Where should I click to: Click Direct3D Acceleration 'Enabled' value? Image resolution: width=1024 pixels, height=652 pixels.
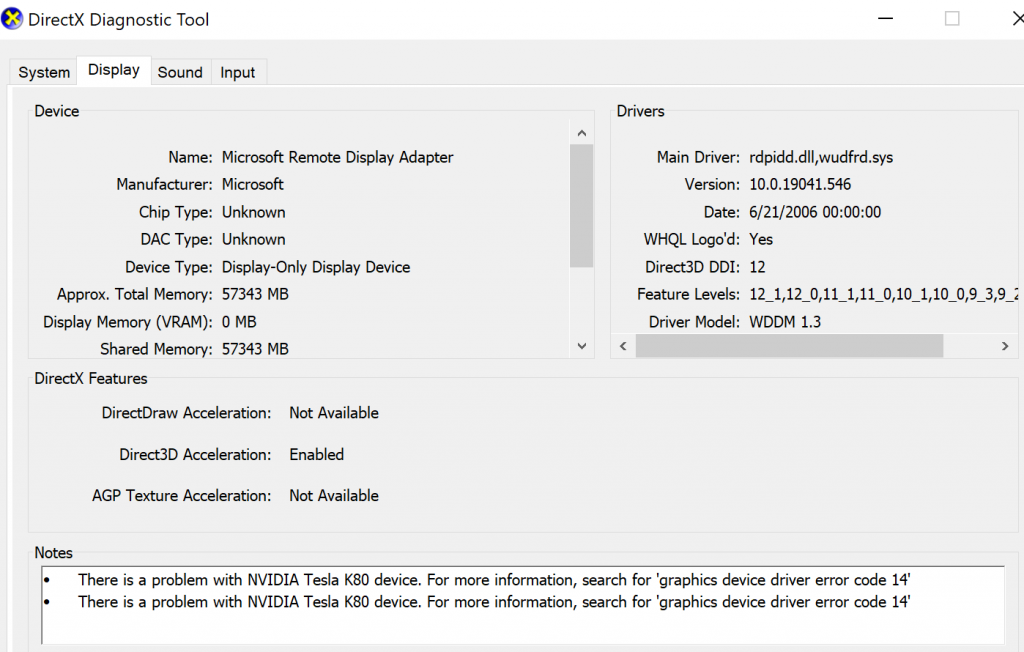click(x=317, y=455)
